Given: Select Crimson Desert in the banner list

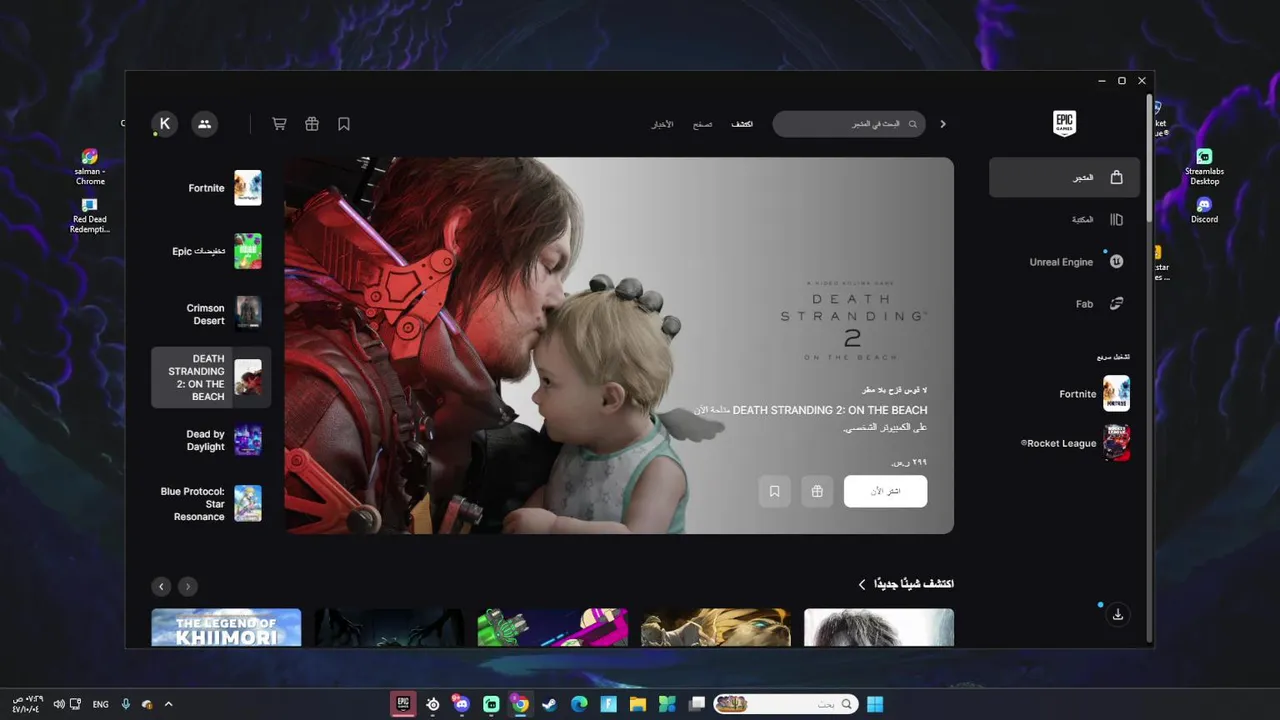Looking at the screenshot, I should [x=210, y=314].
